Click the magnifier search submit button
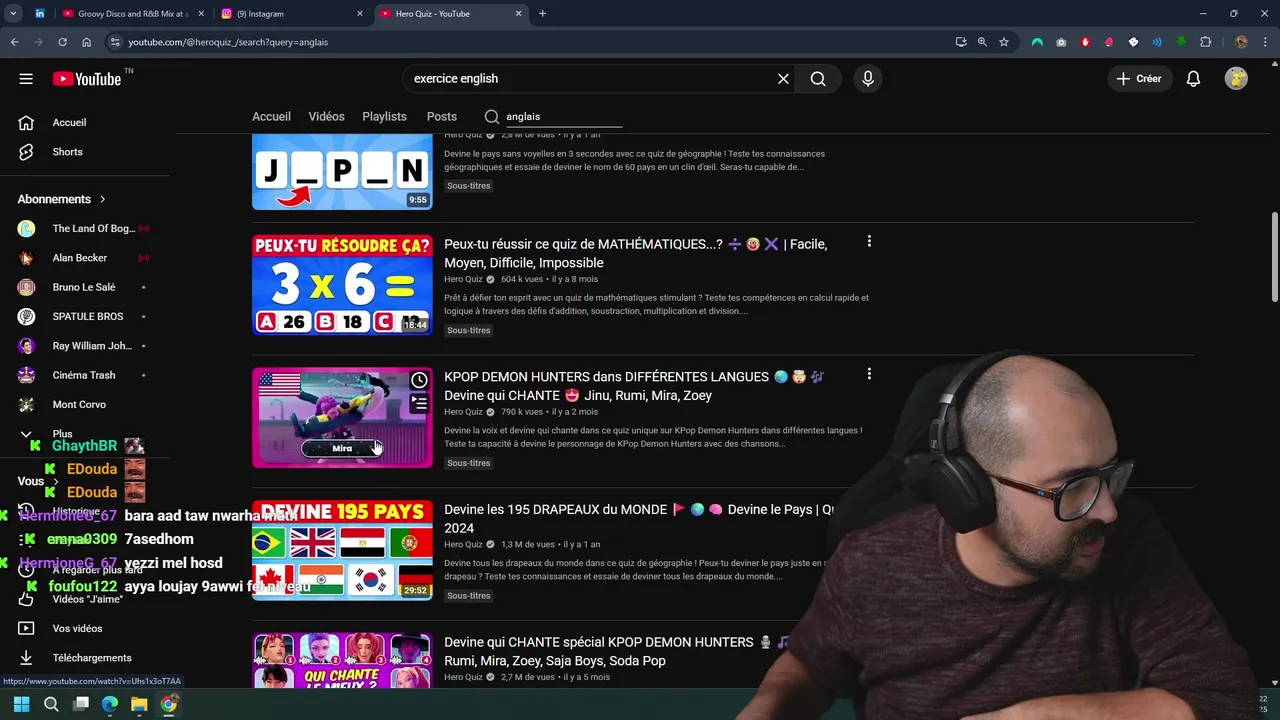 pyautogui.click(x=818, y=79)
